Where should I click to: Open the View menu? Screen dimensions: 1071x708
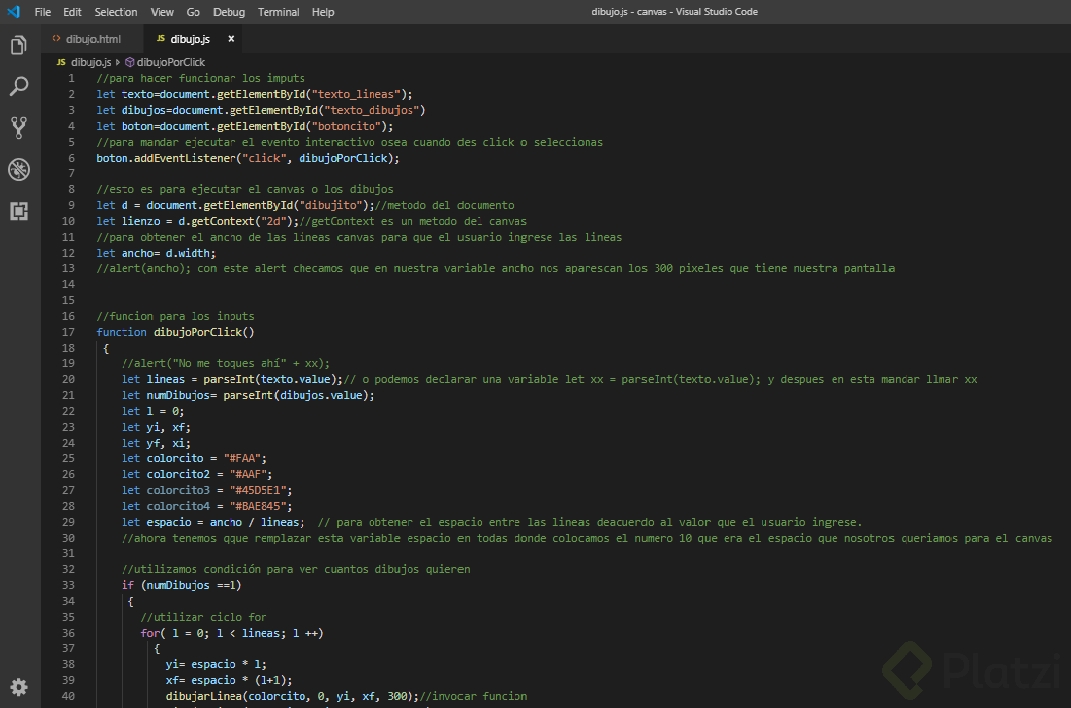162,12
